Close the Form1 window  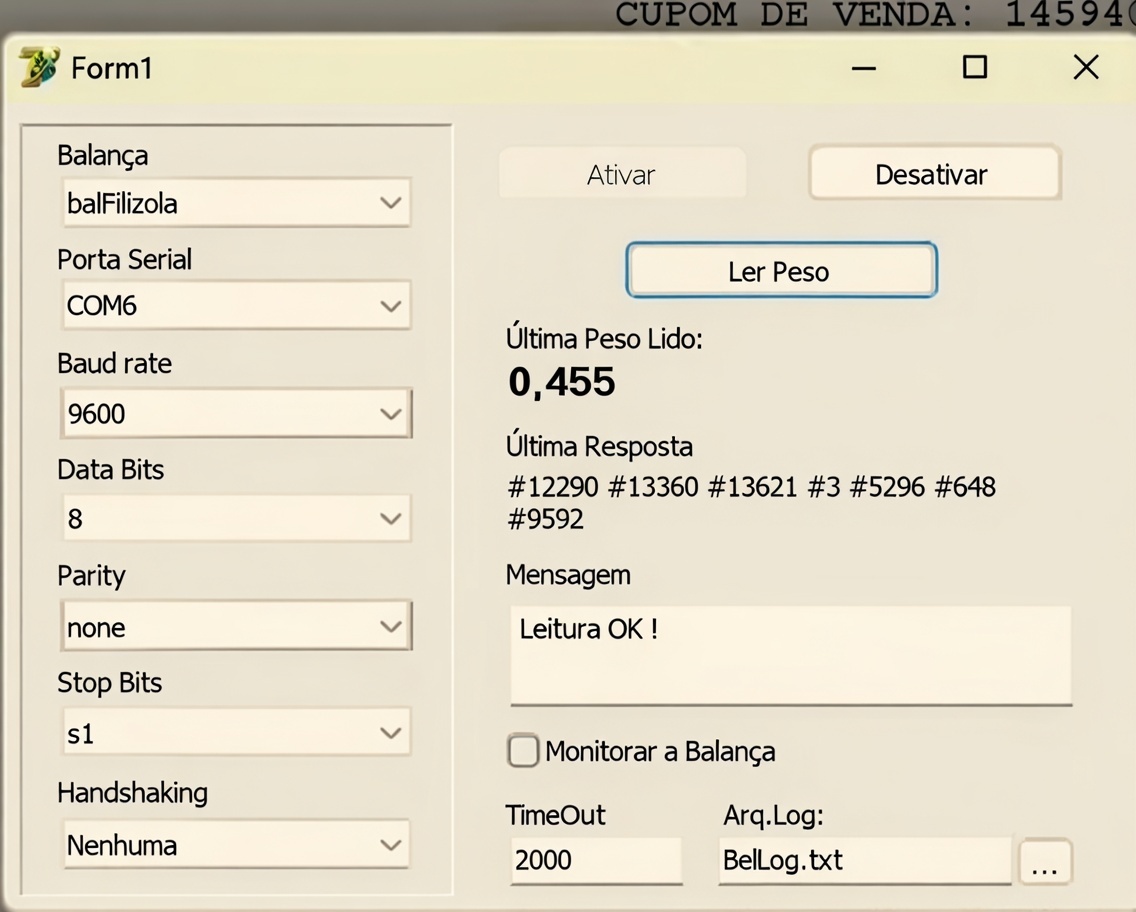[1086, 68]
